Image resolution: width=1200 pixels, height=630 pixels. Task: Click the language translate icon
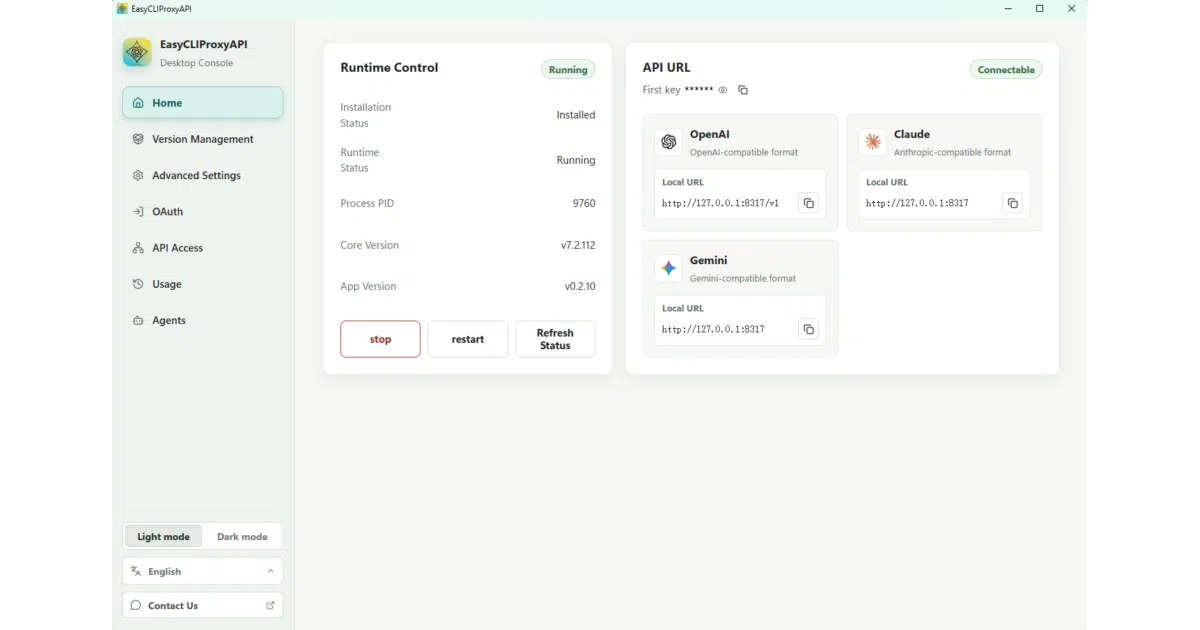136,571
